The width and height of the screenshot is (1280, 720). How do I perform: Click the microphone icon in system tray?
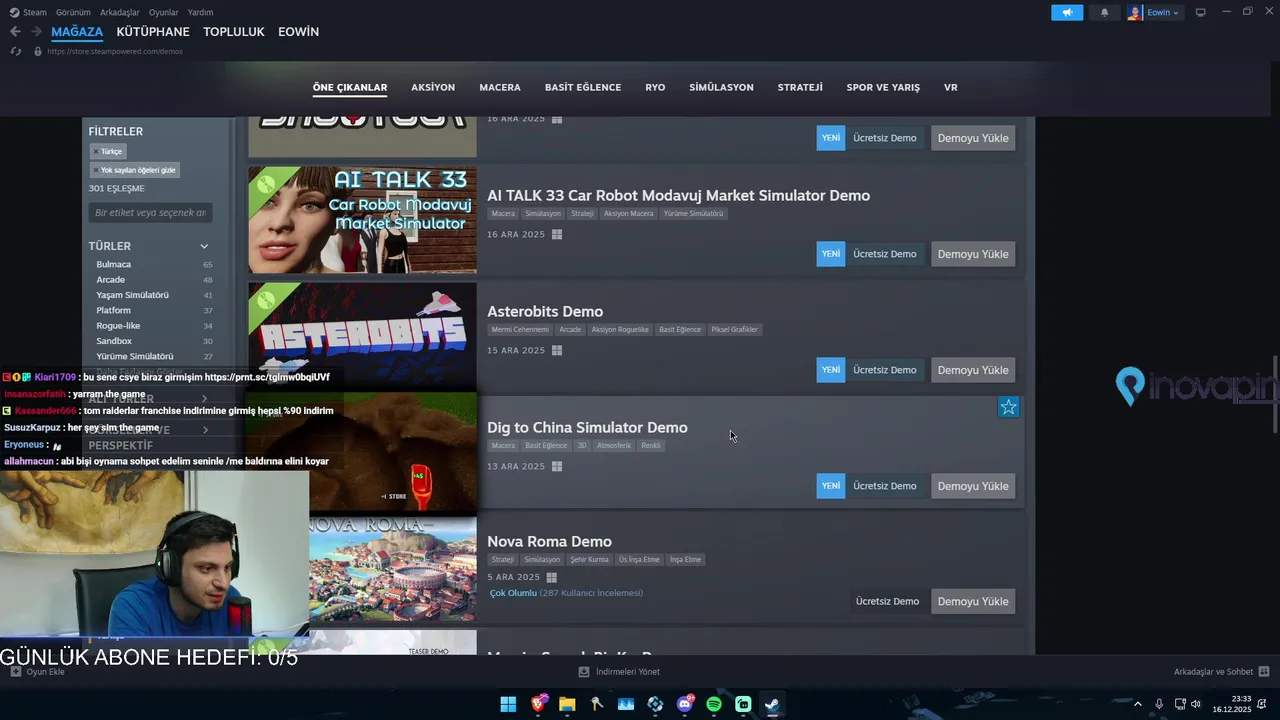[x=1159, y=704]
